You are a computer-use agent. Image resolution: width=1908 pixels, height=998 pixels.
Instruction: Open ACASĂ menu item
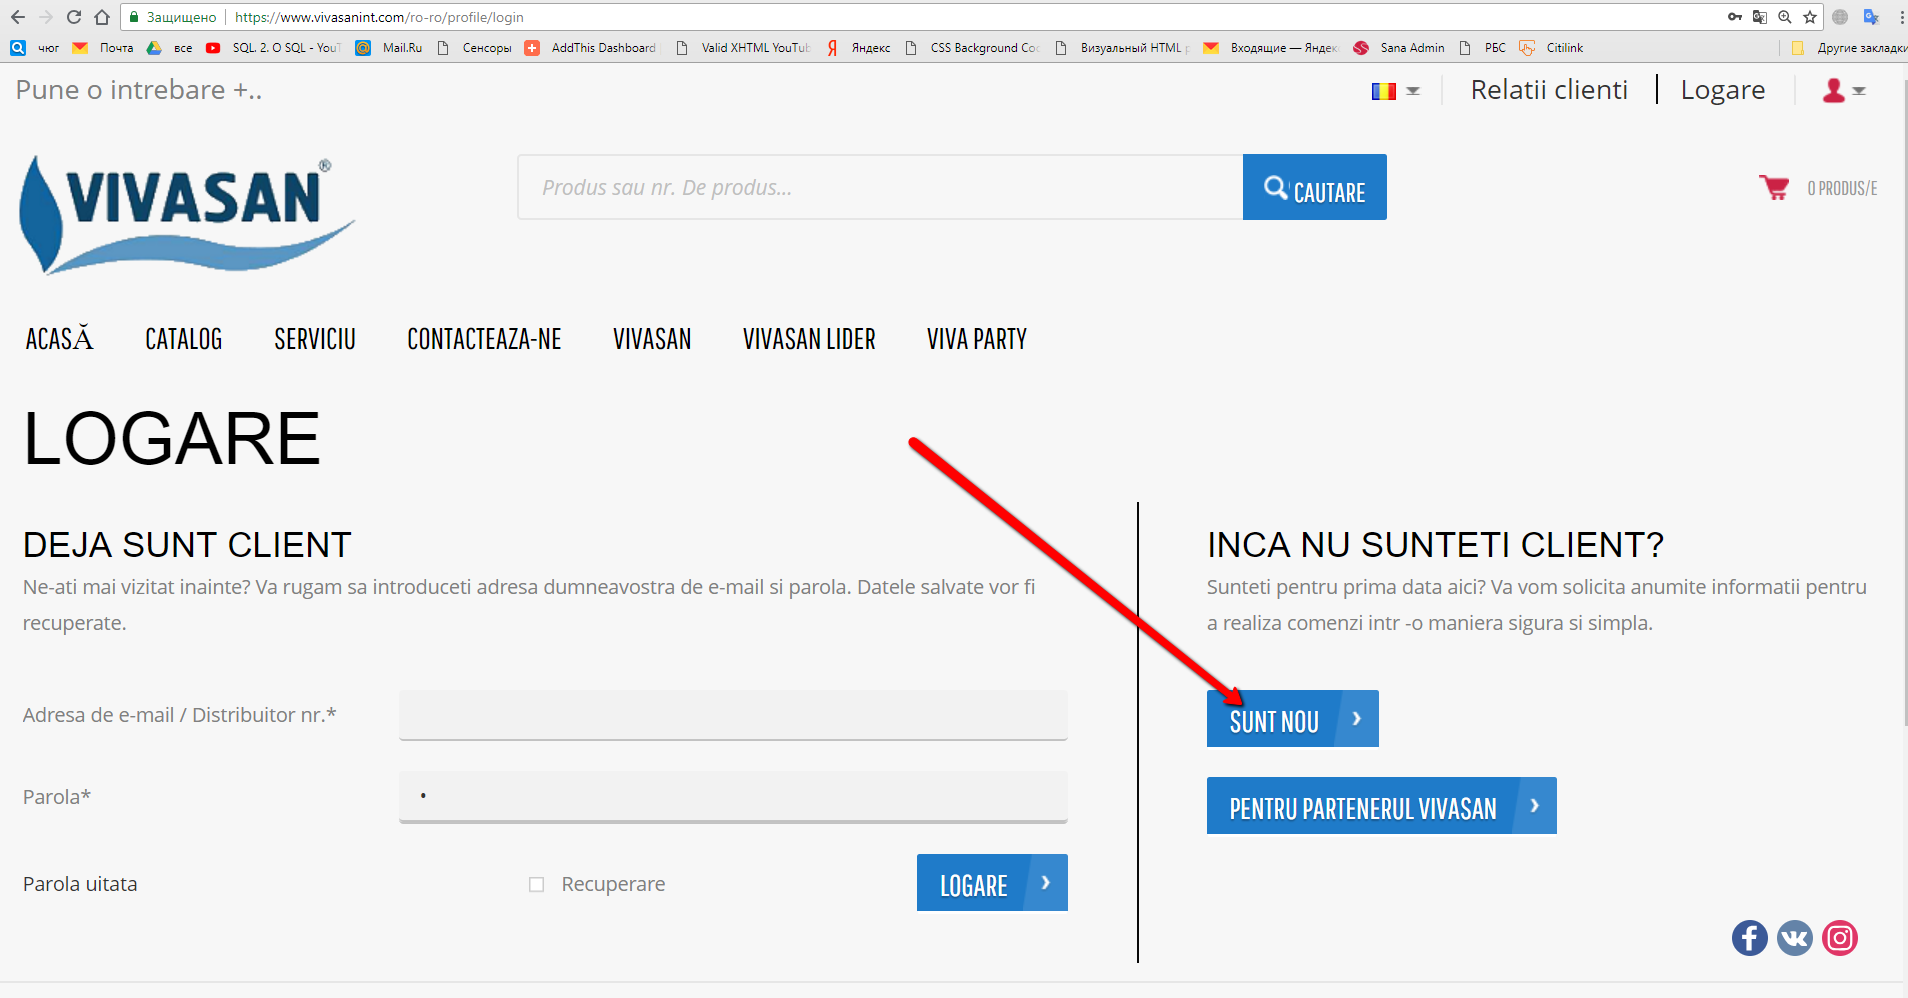click(x=59, y=339)
